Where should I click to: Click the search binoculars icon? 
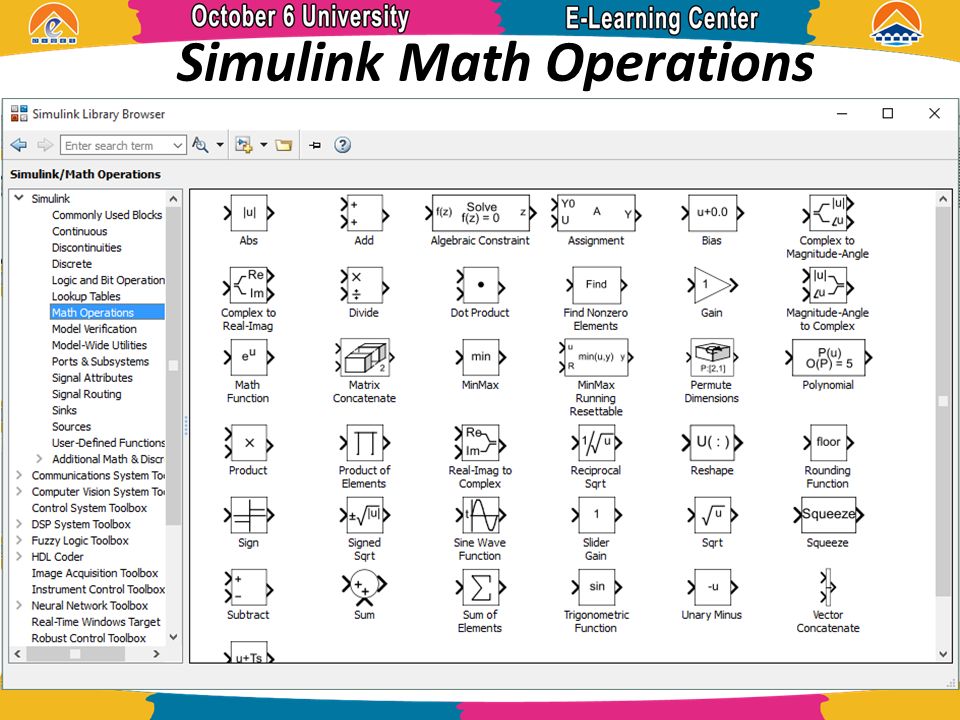coord(200,145)
